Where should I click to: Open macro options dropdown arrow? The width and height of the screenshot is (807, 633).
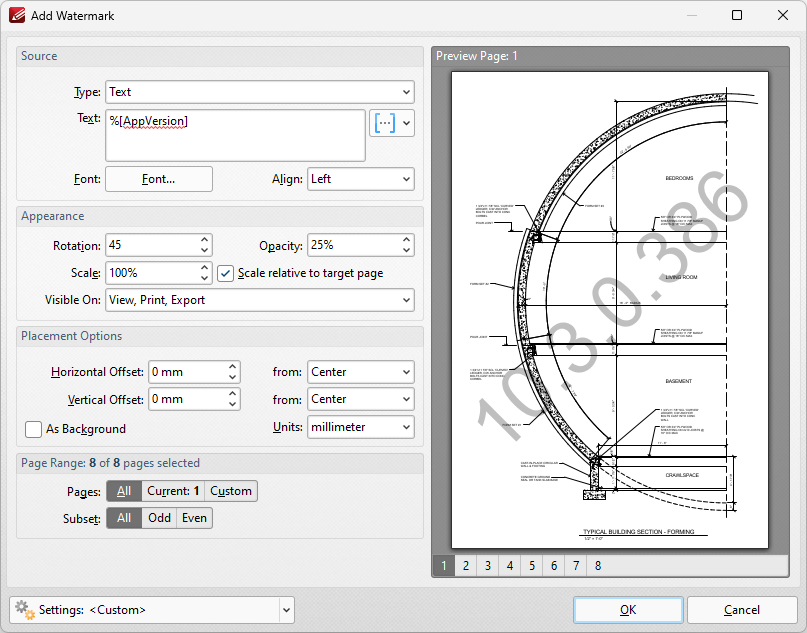coord(406,123)
